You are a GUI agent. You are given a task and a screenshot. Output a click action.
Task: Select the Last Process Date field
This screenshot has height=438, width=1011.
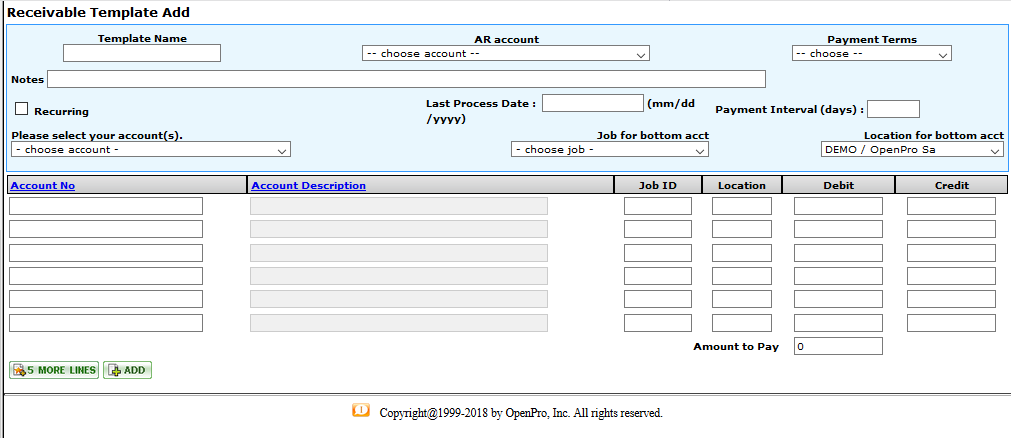592,103
